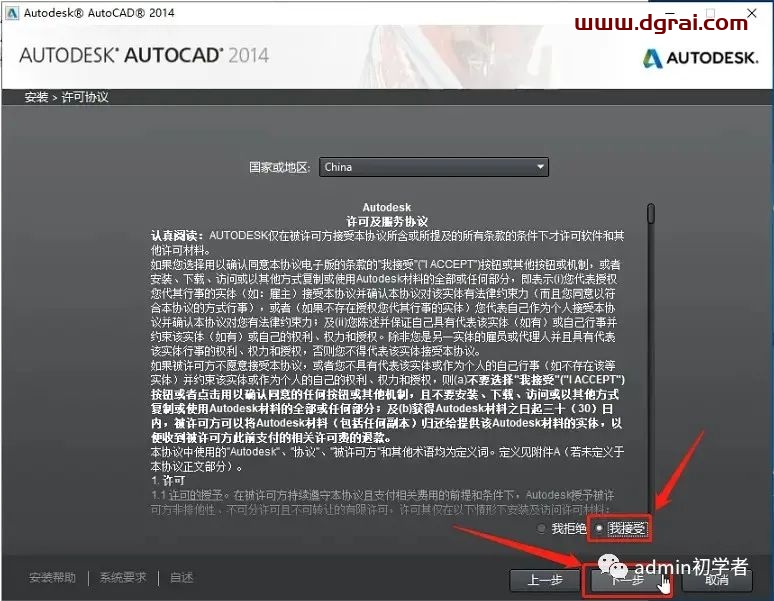Open the 安装帮助 link
The height and width of the screenshot is (601, 774).
52,577
